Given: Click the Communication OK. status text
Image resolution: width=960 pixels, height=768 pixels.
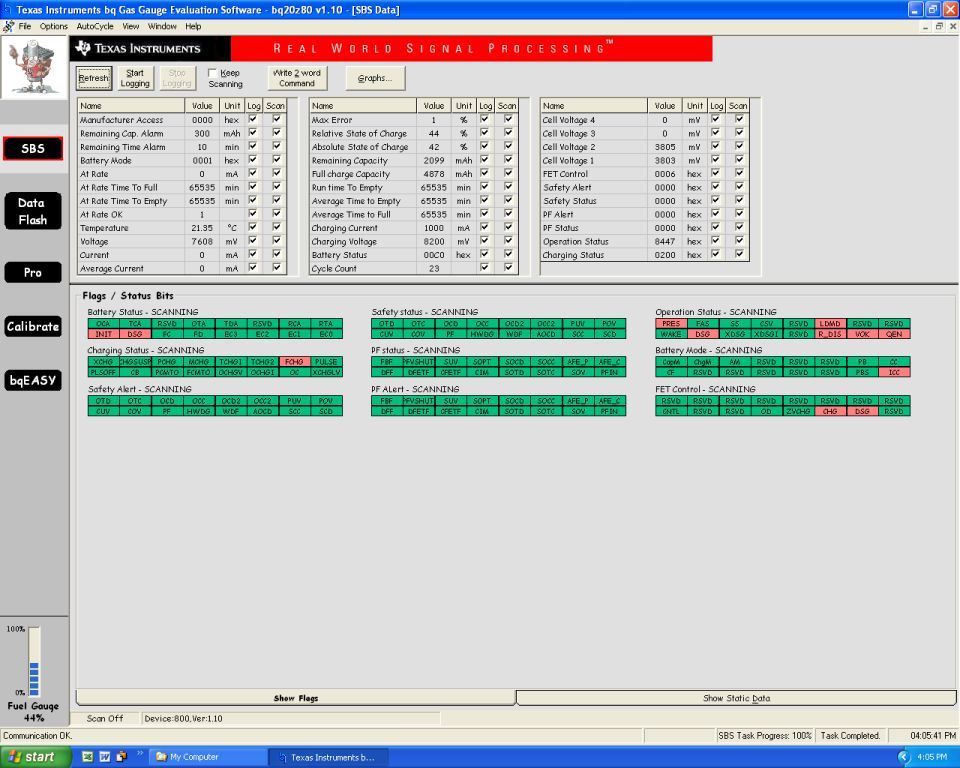Looking at the screenshot, I should coord(37,736).
